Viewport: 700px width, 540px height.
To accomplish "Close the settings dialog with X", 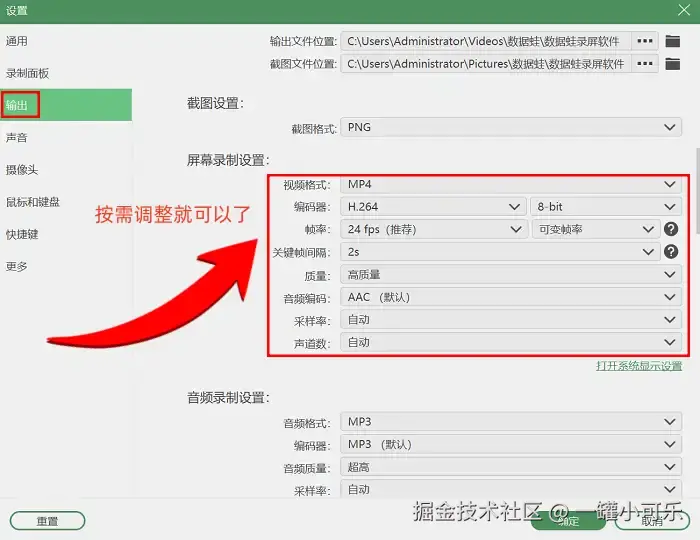I will click(683, 10).
